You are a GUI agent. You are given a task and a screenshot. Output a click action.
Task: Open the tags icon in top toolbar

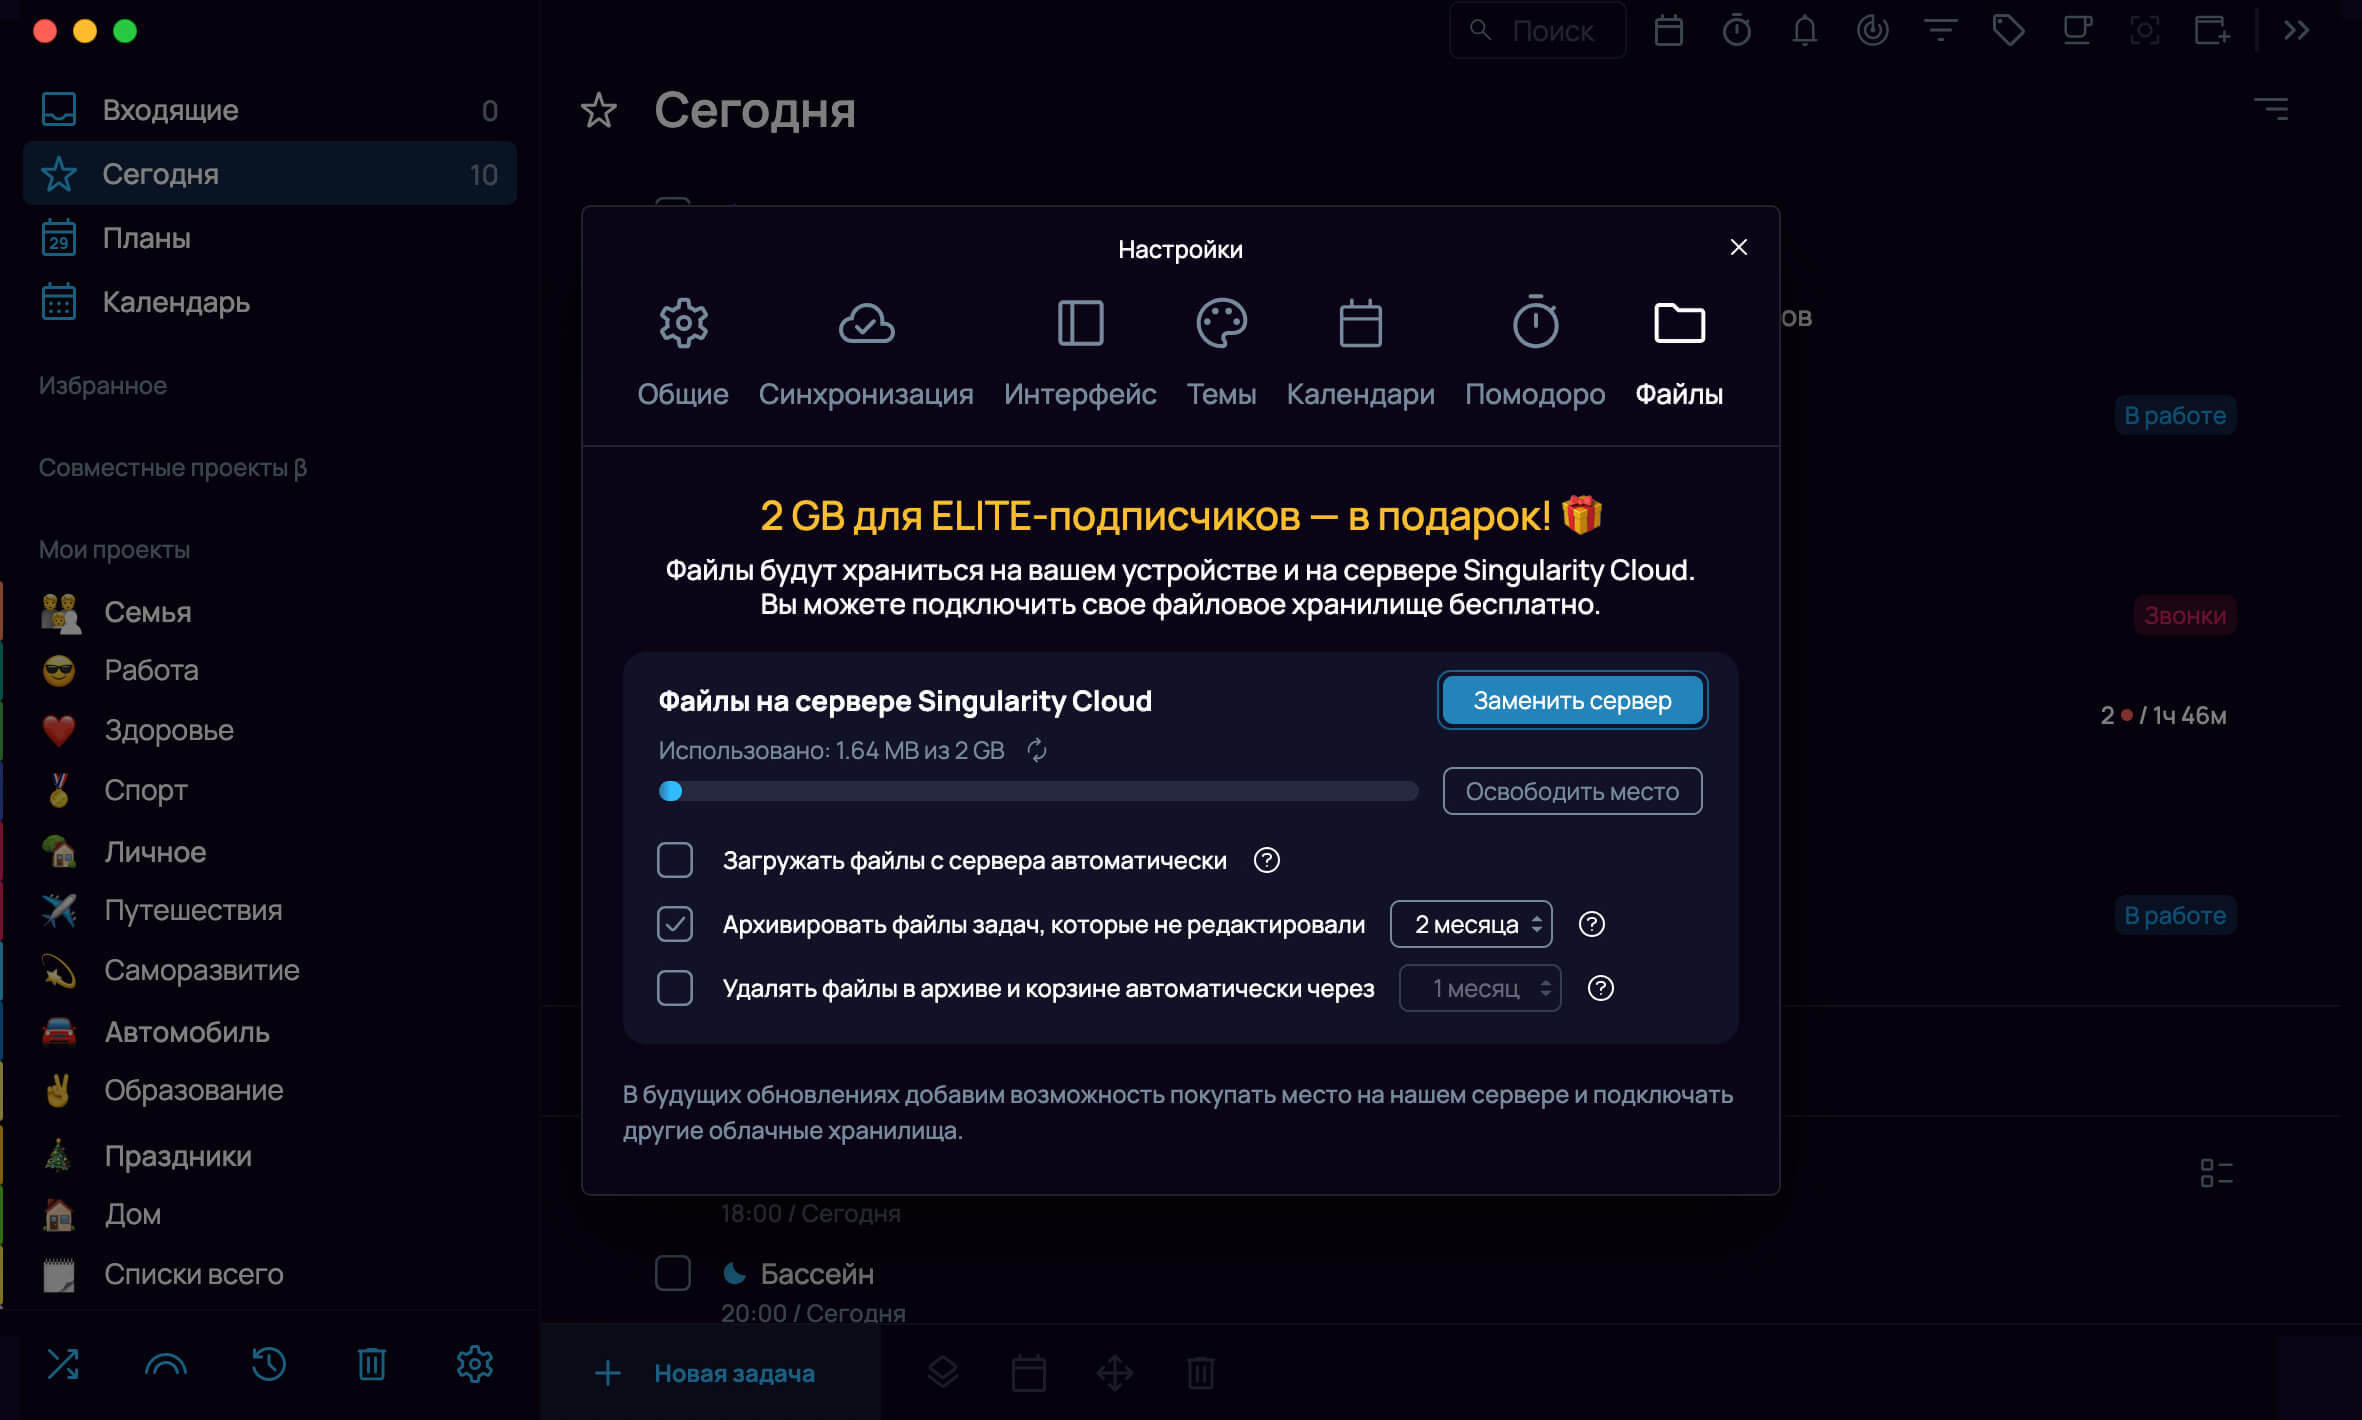pos(2009,31)
